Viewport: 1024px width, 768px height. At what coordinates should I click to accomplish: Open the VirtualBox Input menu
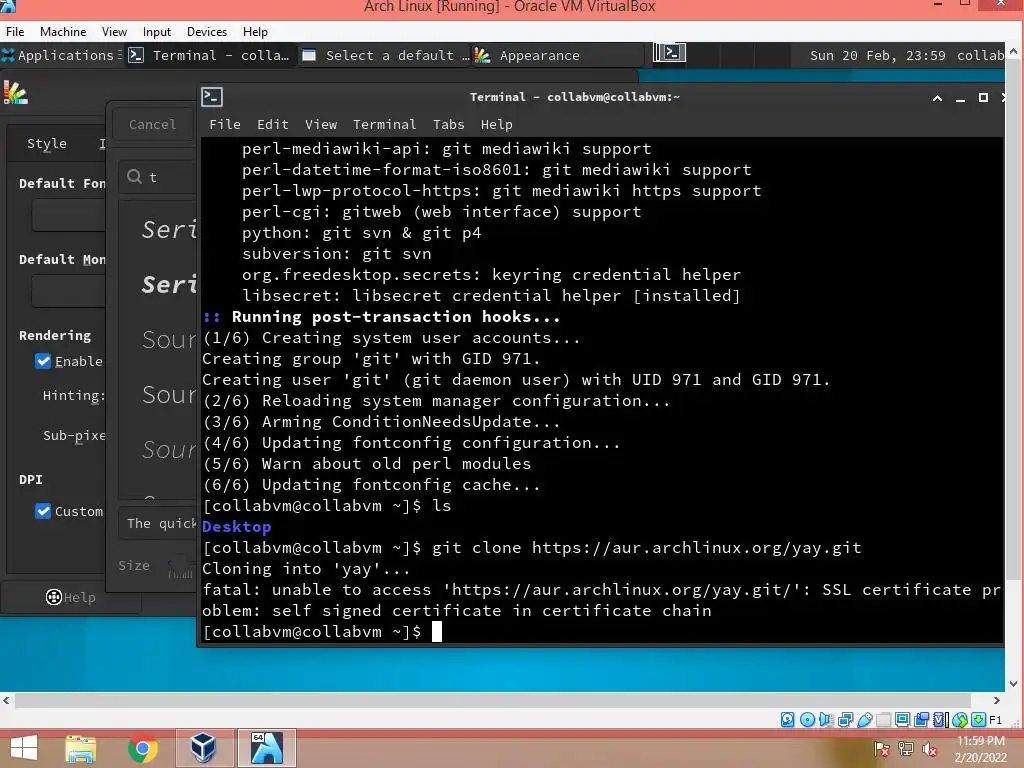tap(157, 31)
